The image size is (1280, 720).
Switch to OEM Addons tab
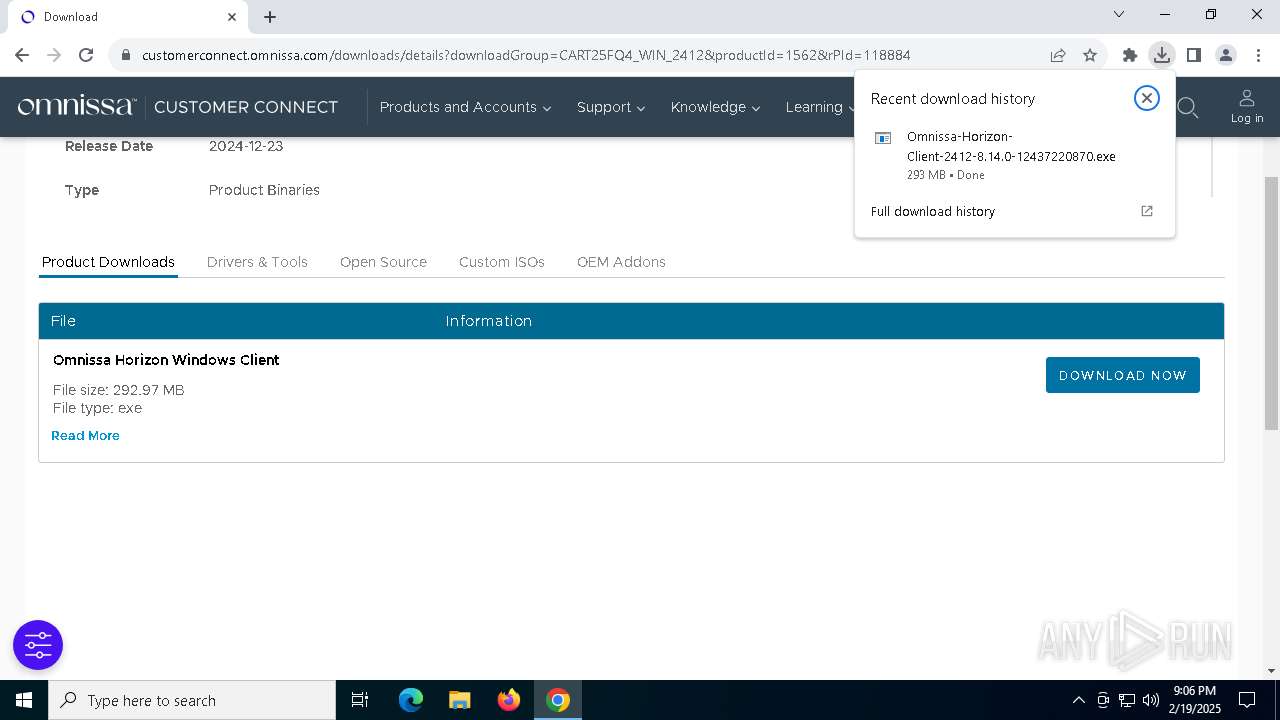[x=621, y=262]
